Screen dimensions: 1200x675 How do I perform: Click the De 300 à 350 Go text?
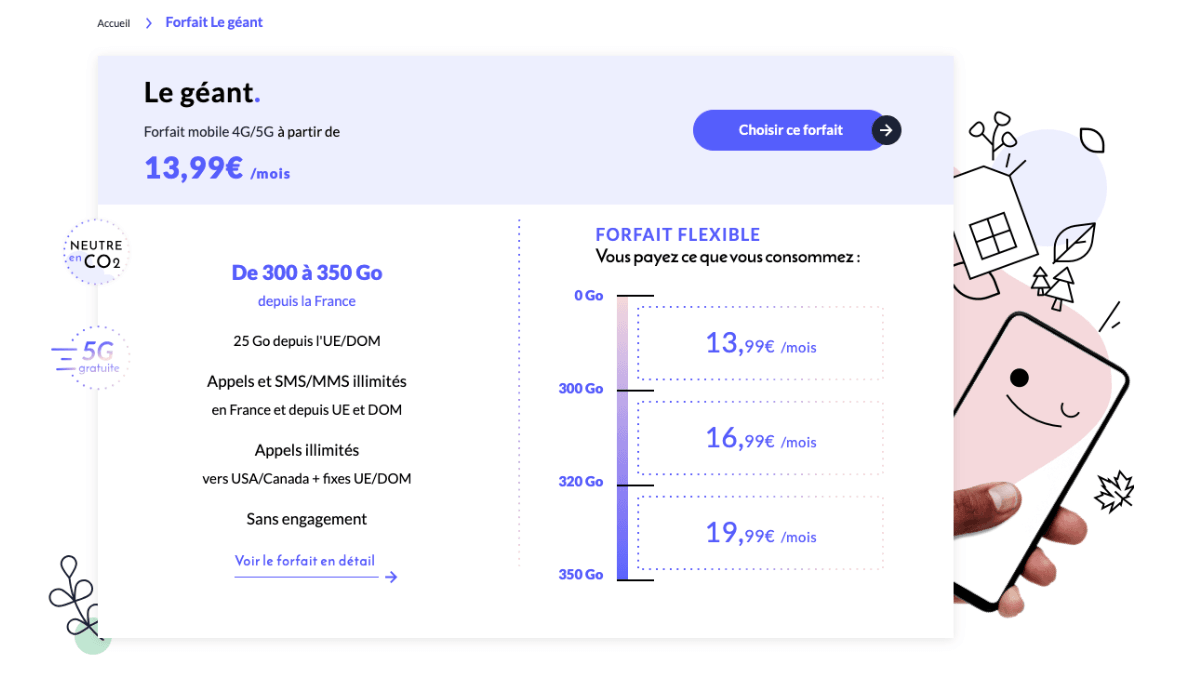[307, 273]
